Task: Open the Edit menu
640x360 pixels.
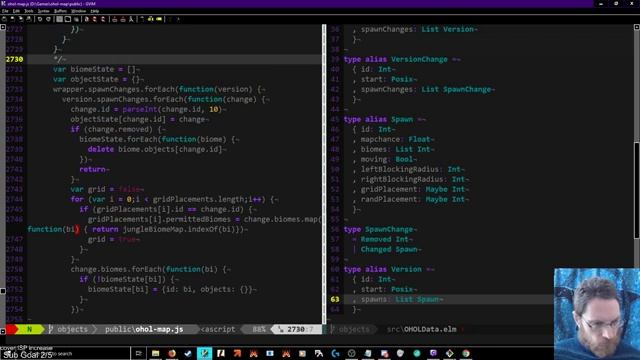Action: [x=16, y=11]
